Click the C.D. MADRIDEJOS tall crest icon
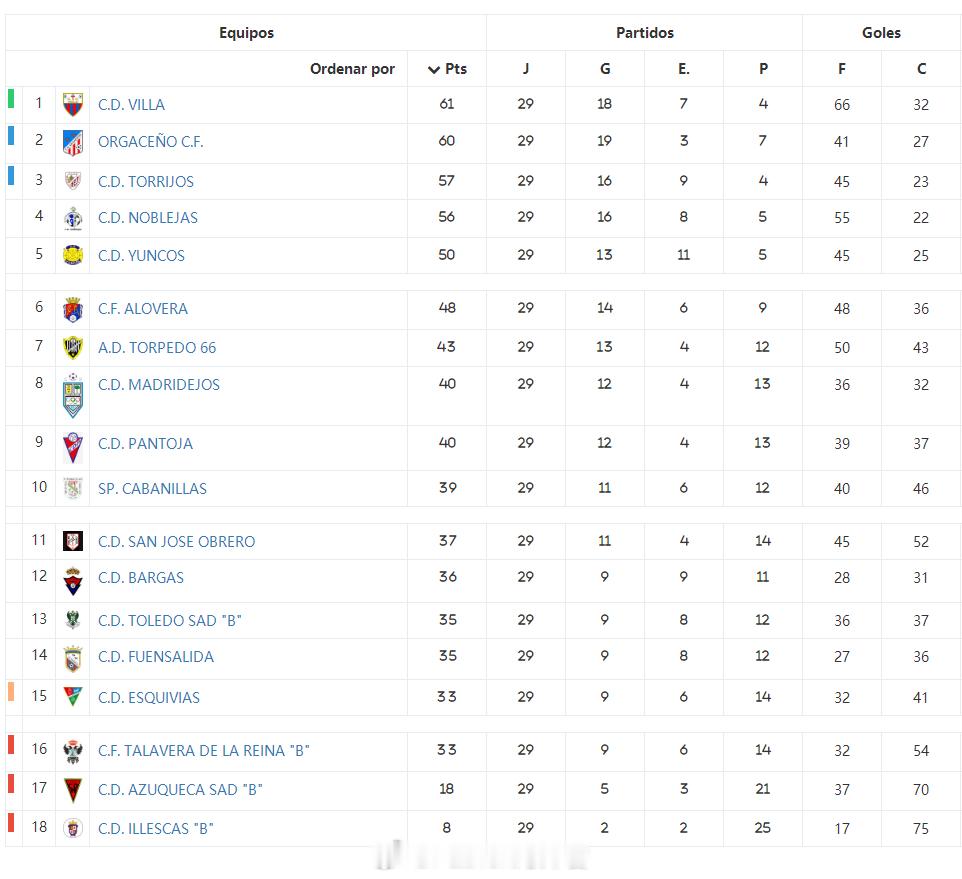Screen dimensions: 962x879 coord(73,396)
